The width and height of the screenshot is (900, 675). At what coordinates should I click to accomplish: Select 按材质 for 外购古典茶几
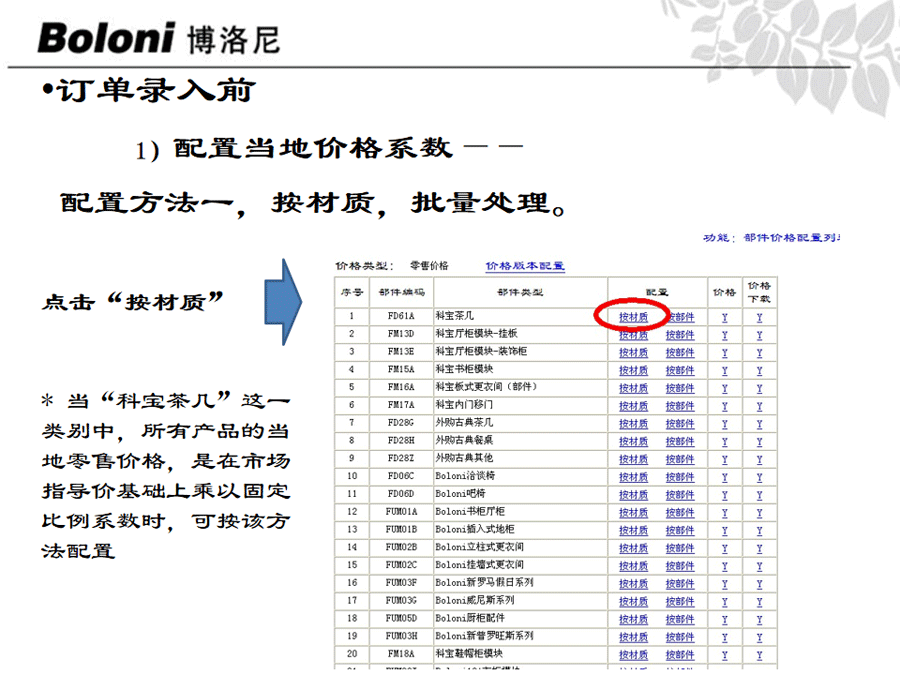633,423
